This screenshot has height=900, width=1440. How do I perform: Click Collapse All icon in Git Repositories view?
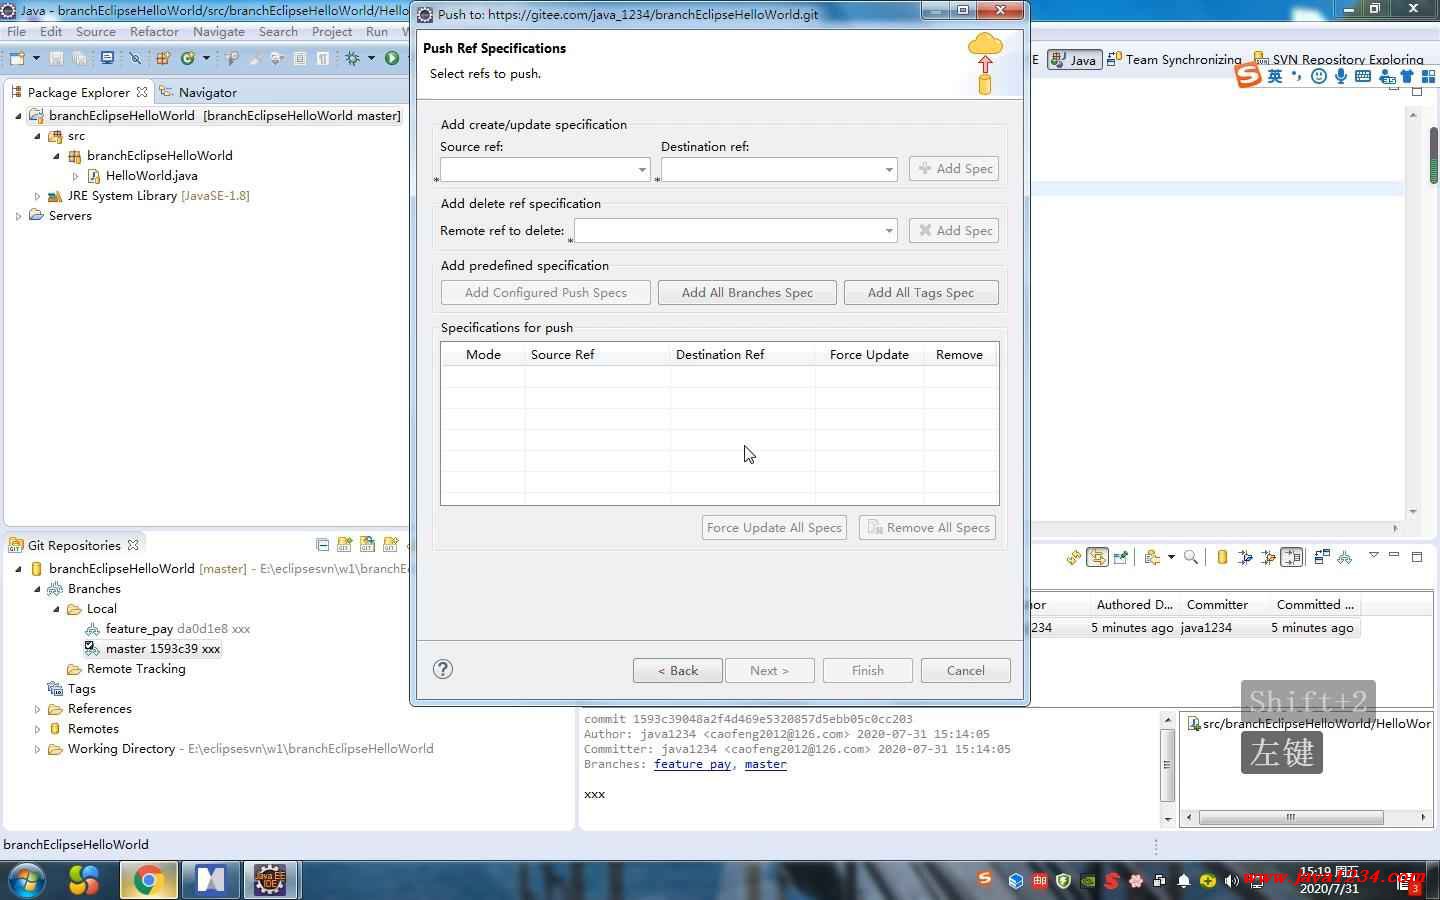click(322, 545)
